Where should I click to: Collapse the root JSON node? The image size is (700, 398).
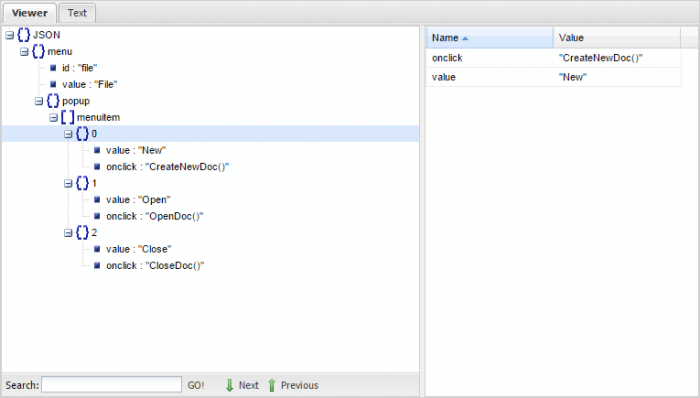click(x=9, y=35)
